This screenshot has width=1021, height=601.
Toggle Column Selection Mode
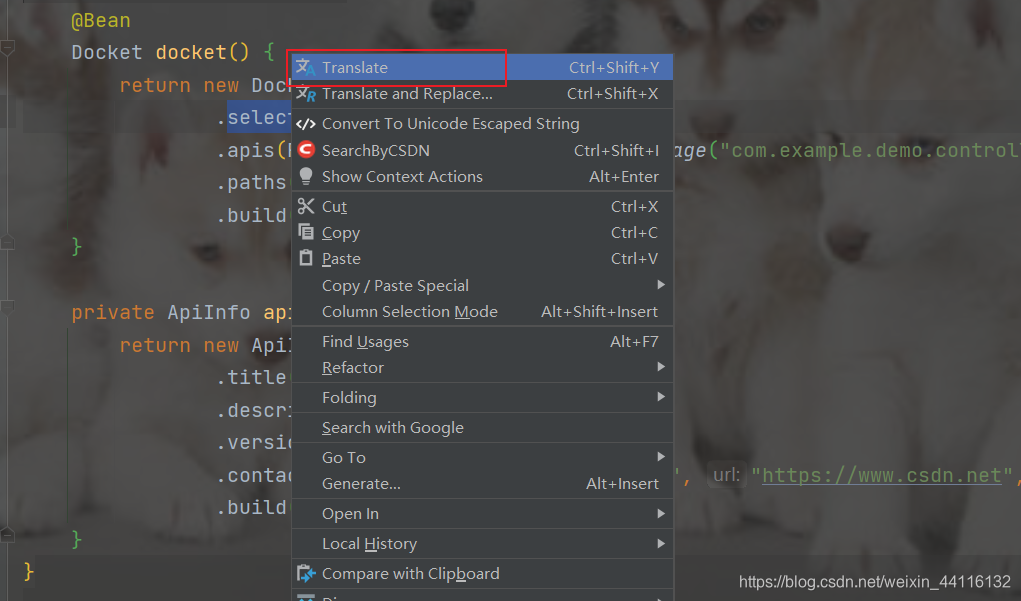click(x=482, y=311)
